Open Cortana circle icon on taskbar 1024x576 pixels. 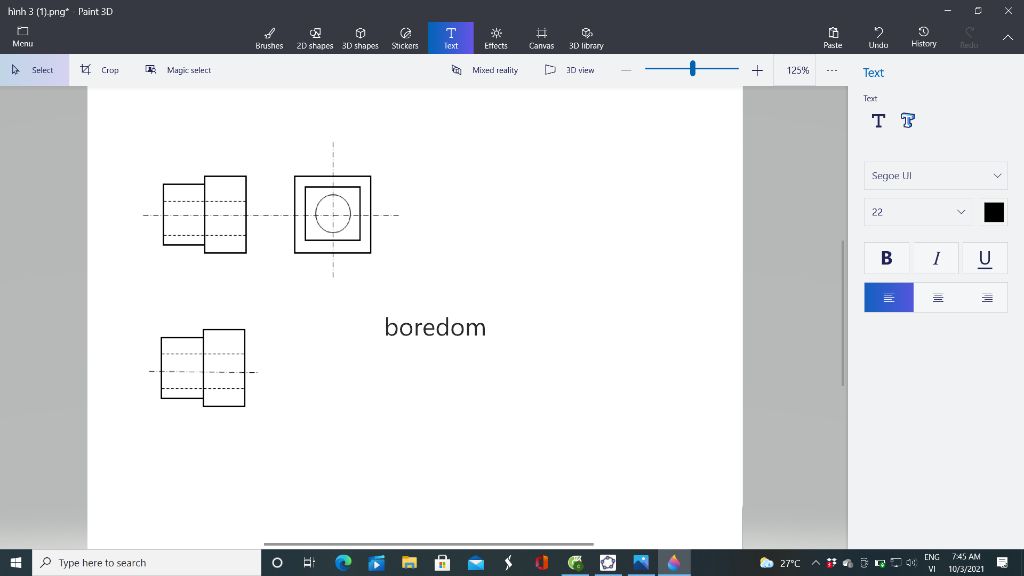click(277, 562)
